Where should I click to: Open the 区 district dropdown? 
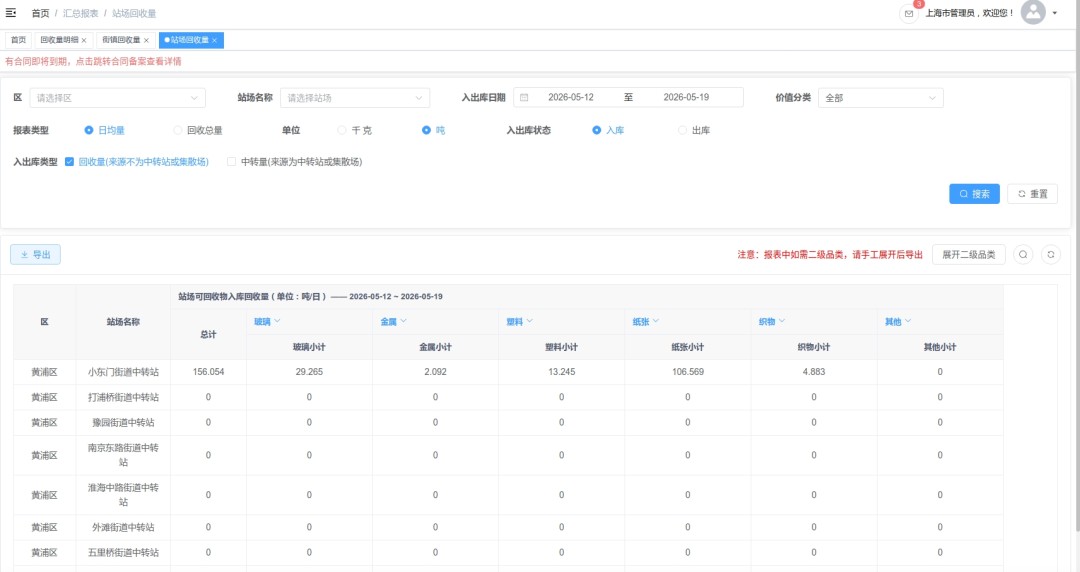point(118,98)
